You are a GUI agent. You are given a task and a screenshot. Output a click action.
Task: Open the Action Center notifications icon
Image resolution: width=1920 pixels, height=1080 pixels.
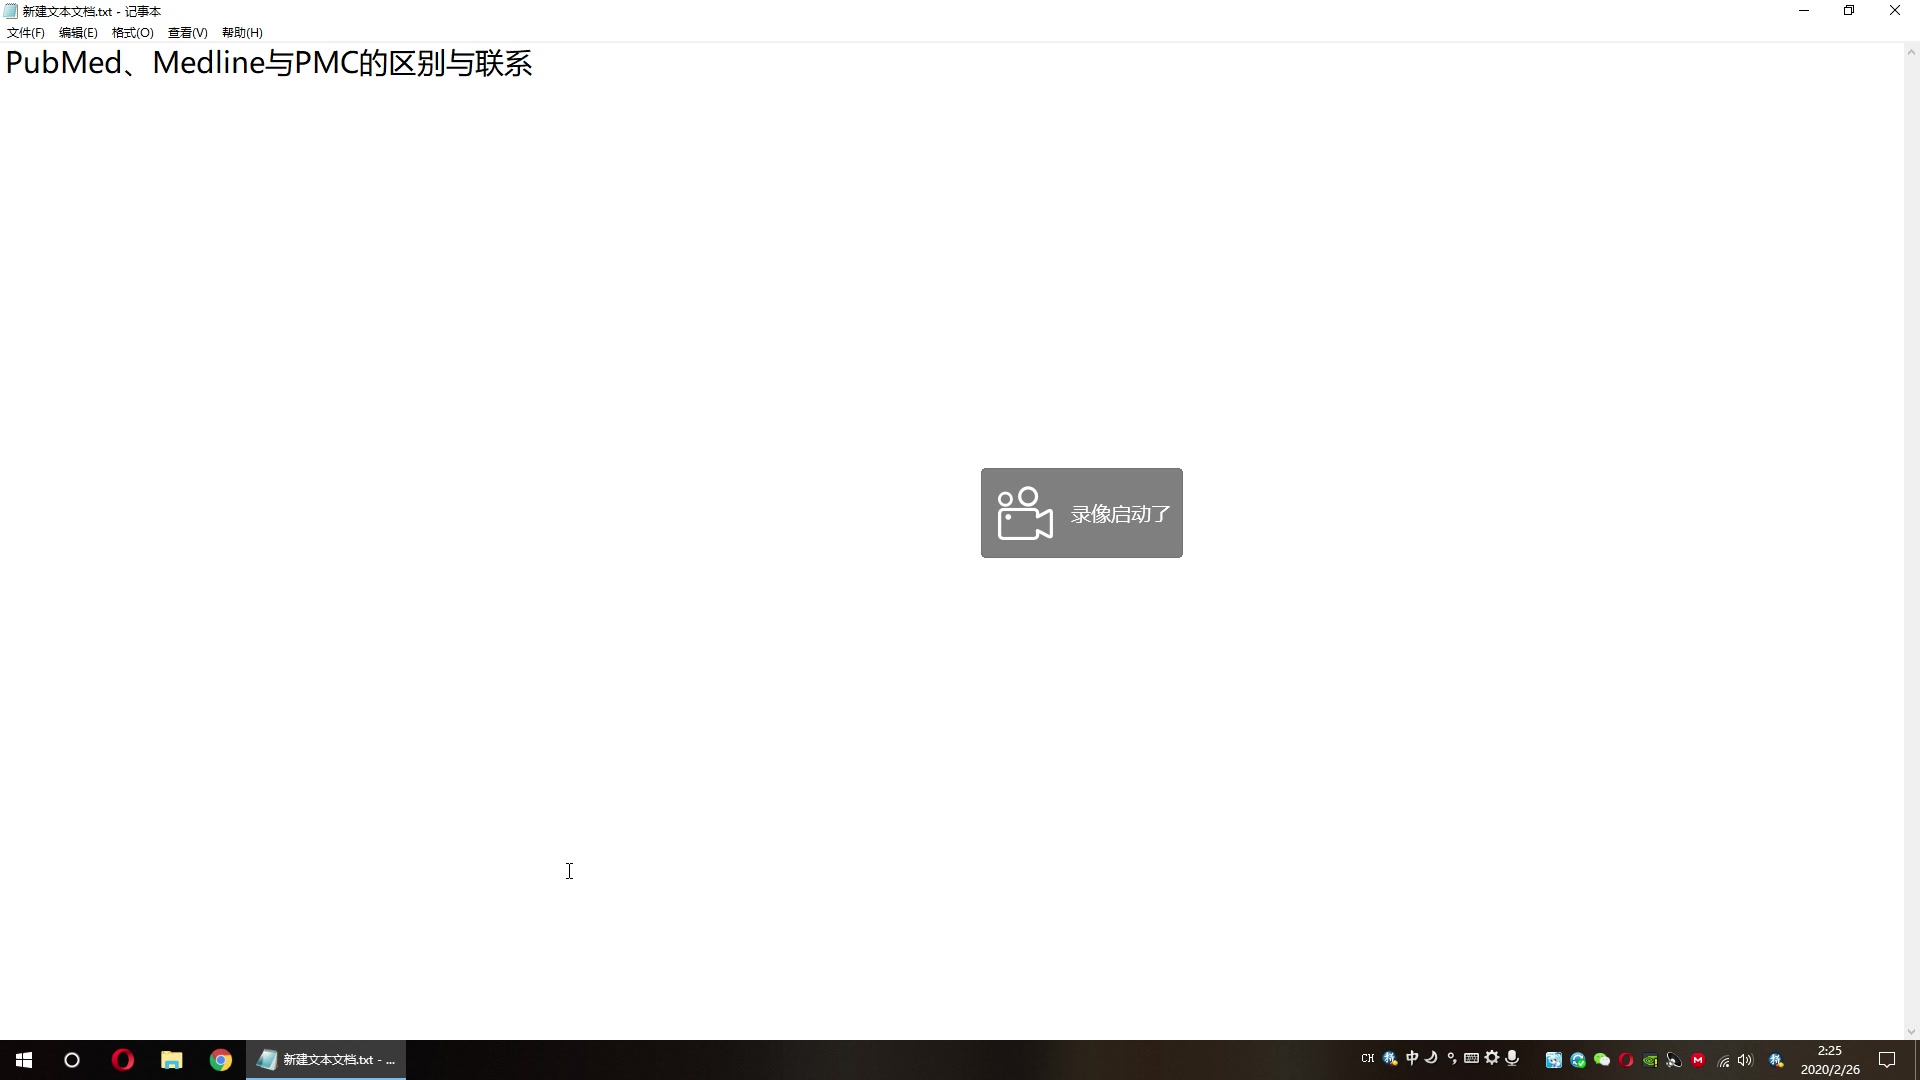(1887, 1060)
